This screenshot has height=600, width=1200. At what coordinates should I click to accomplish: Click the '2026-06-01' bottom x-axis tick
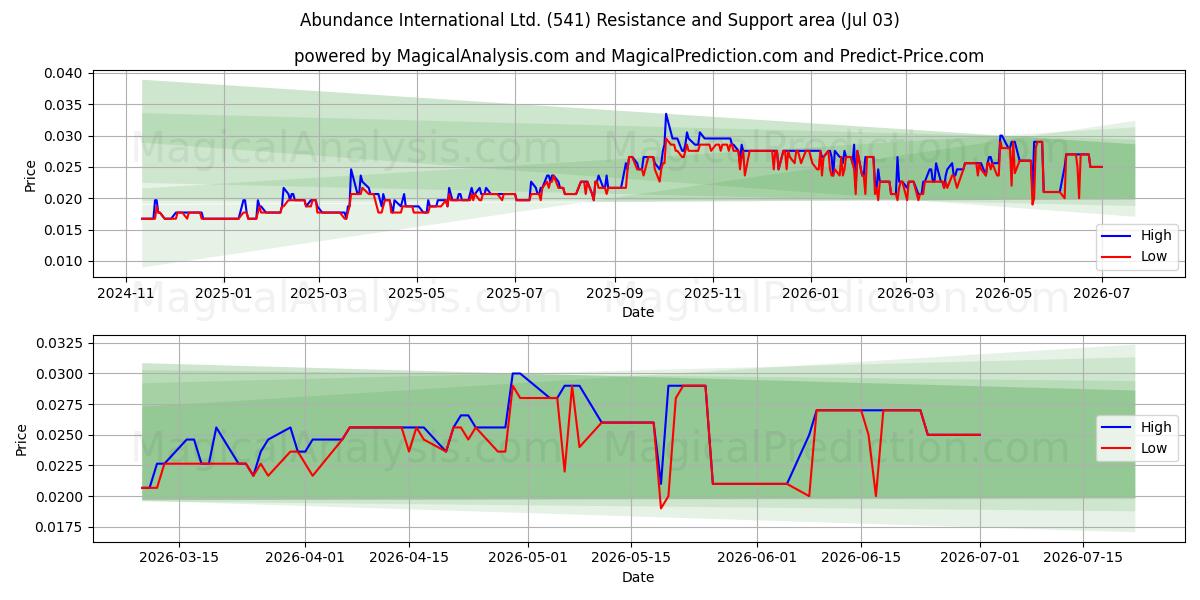point(757,558)
